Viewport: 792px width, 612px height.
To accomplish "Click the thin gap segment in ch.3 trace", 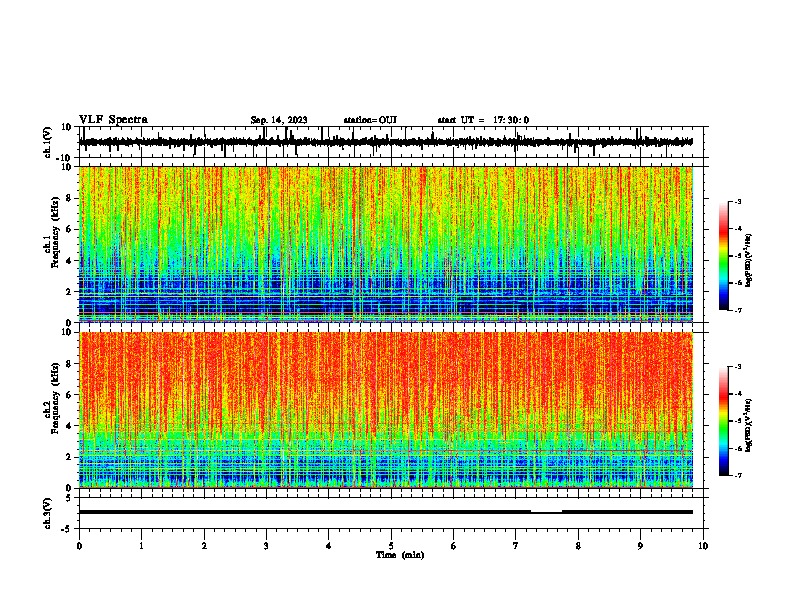I will [x=547, y=513].
